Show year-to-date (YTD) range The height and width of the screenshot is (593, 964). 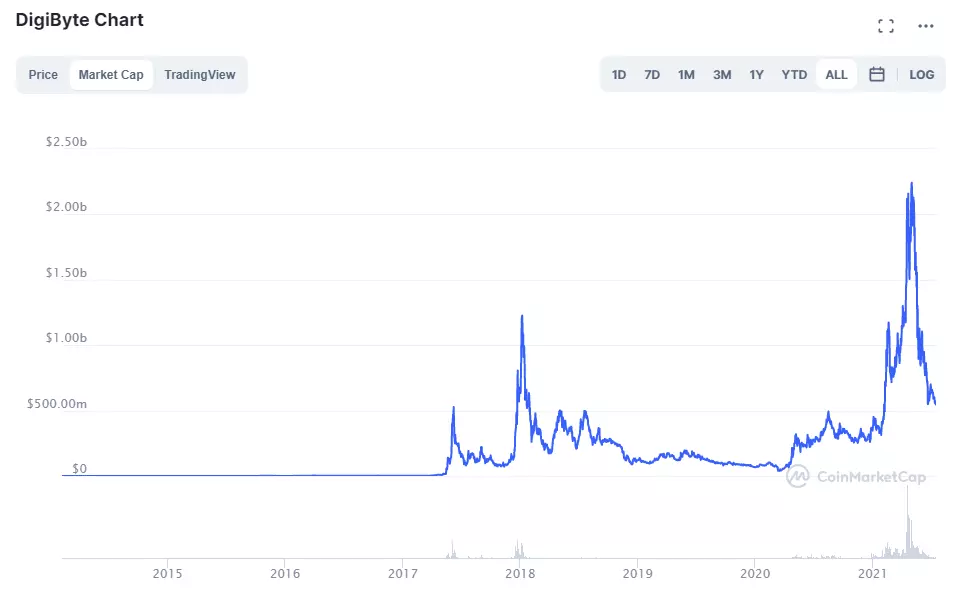click(794, 74)
